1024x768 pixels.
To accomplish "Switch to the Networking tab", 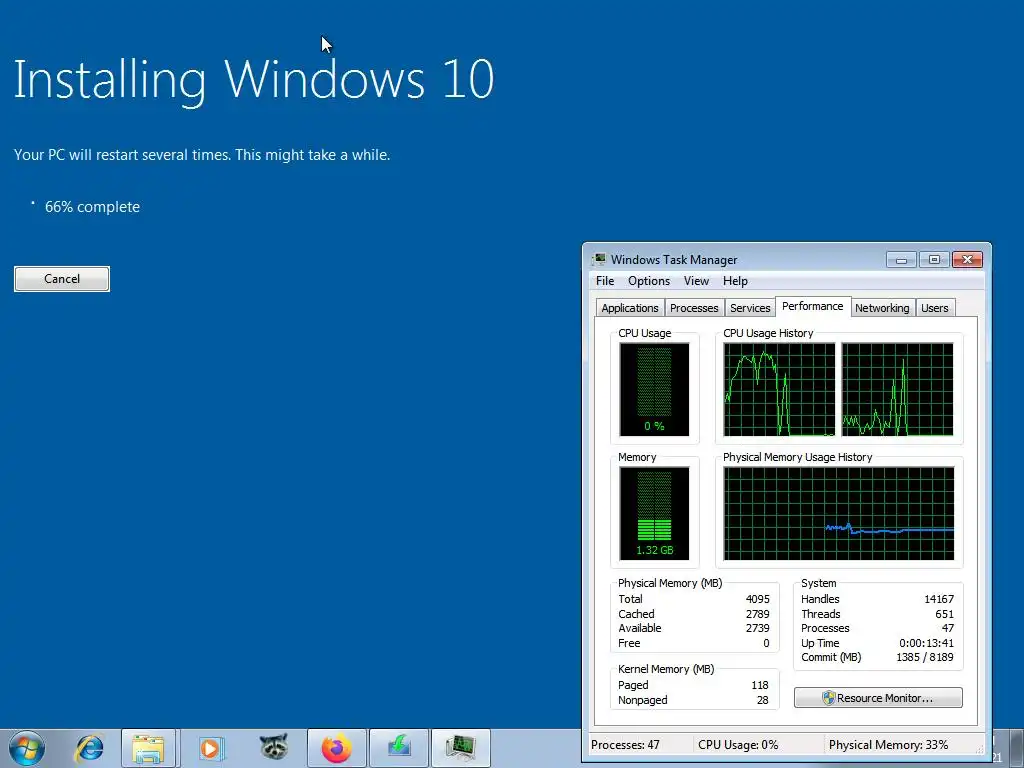I will [x=882, y=308].
